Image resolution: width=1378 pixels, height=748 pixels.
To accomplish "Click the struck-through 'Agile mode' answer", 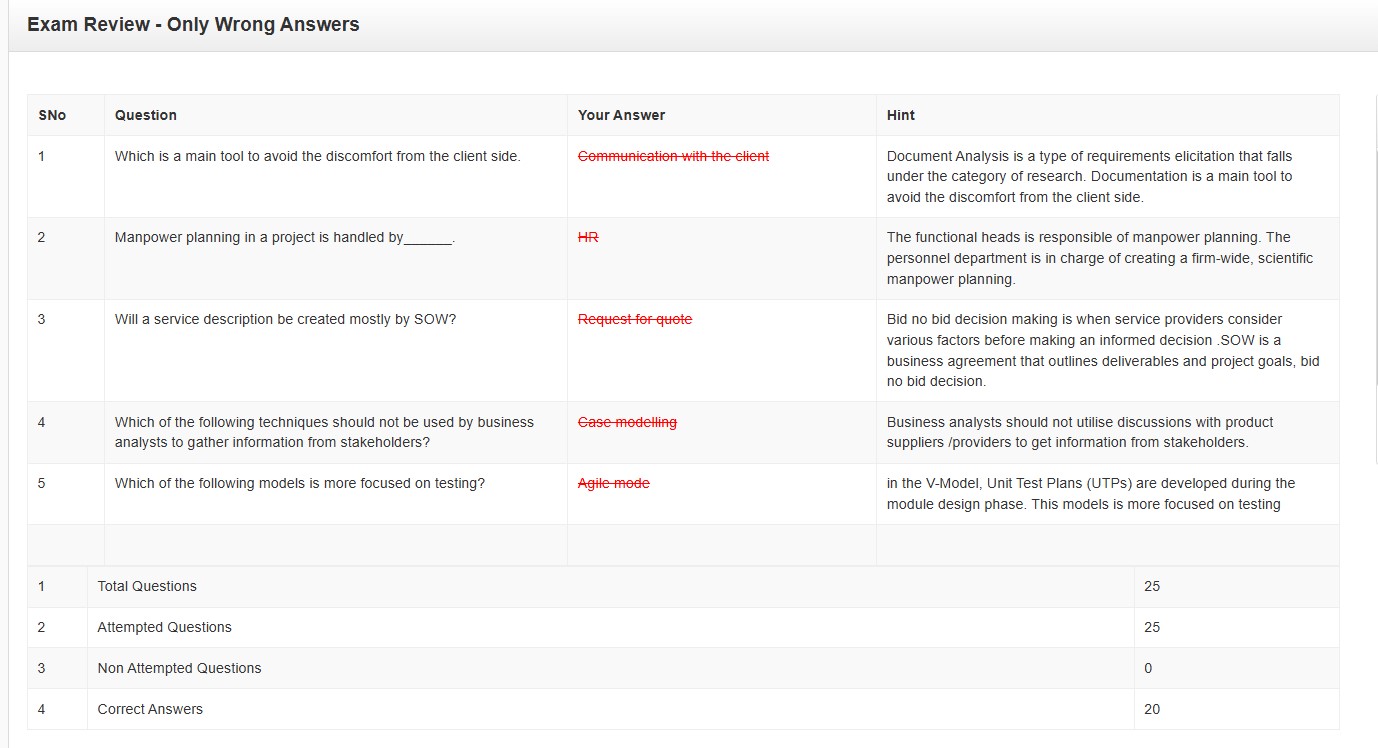I will [x=613, y=483].
